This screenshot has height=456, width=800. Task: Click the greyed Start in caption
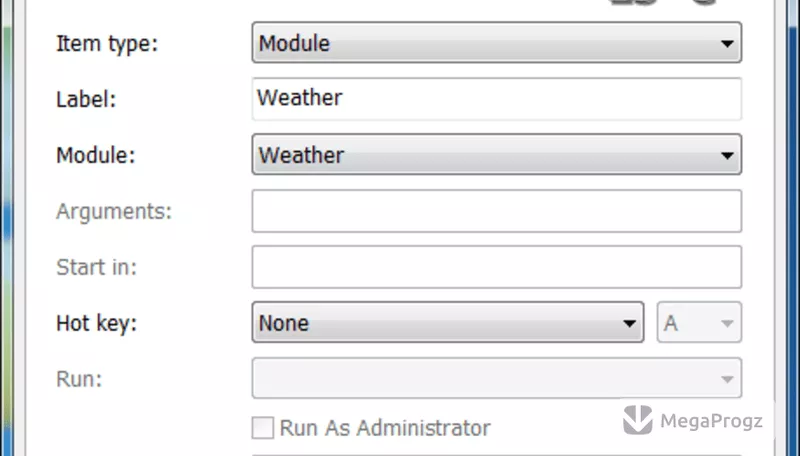[96, 267]
